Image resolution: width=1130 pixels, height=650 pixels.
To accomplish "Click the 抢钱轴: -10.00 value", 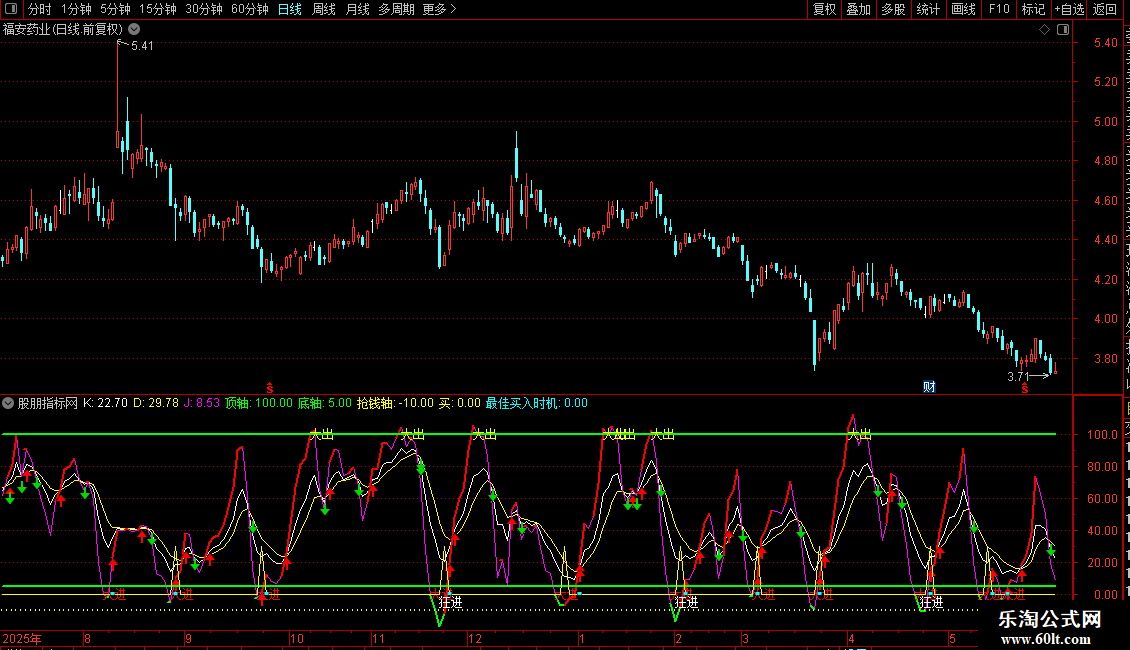I will 396,404.
